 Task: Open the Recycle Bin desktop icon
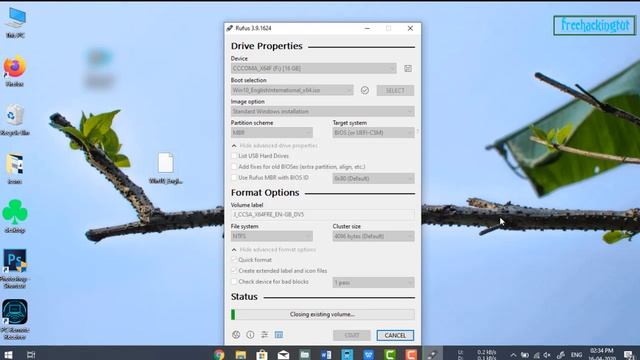tap(15, 120)
